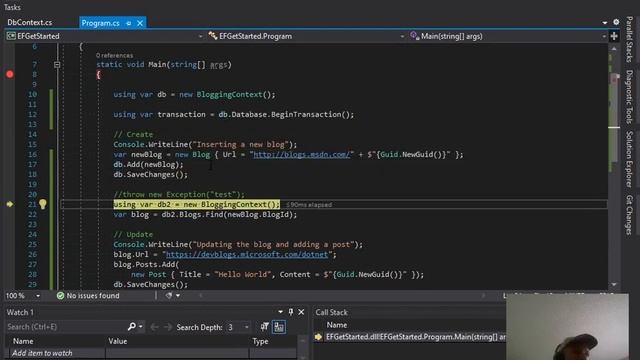The width and height of the screenshot is (640, 360).
Task: Pin the Program.cs tab
Action: [x=129, y=23]
